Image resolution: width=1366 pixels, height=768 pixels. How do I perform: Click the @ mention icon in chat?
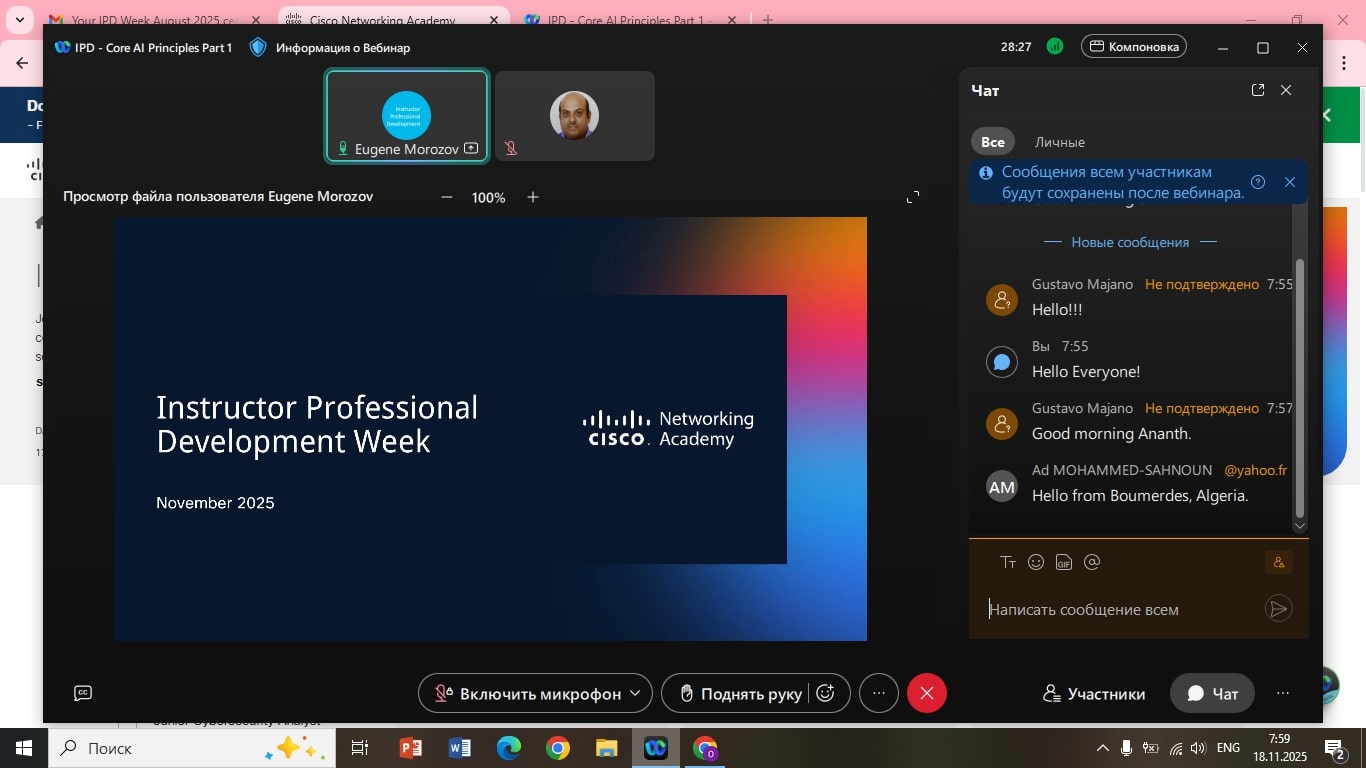(1092, 562)
